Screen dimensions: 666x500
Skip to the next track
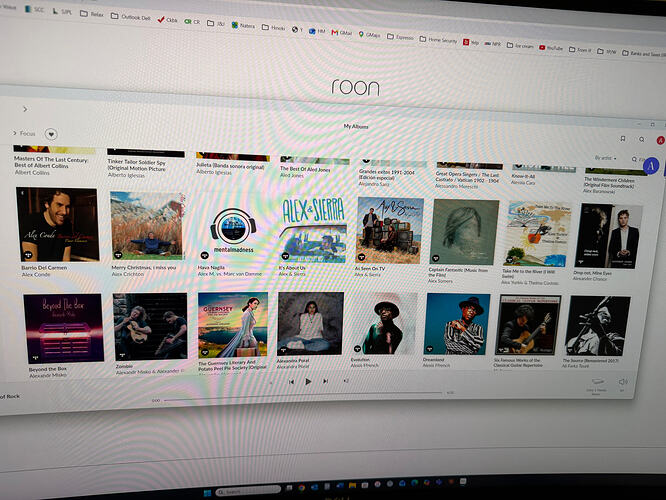pos(325,381)
